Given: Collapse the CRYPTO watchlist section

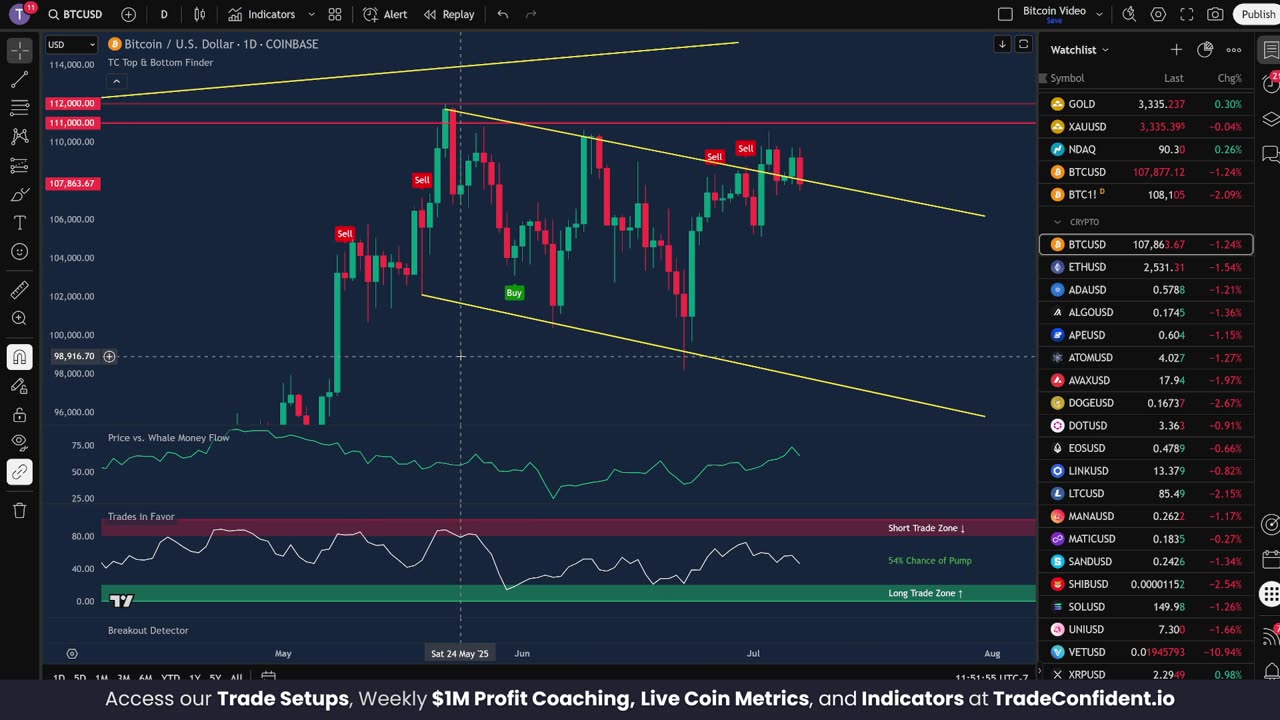Looking at the screenshot, I should coord(1057,222).
